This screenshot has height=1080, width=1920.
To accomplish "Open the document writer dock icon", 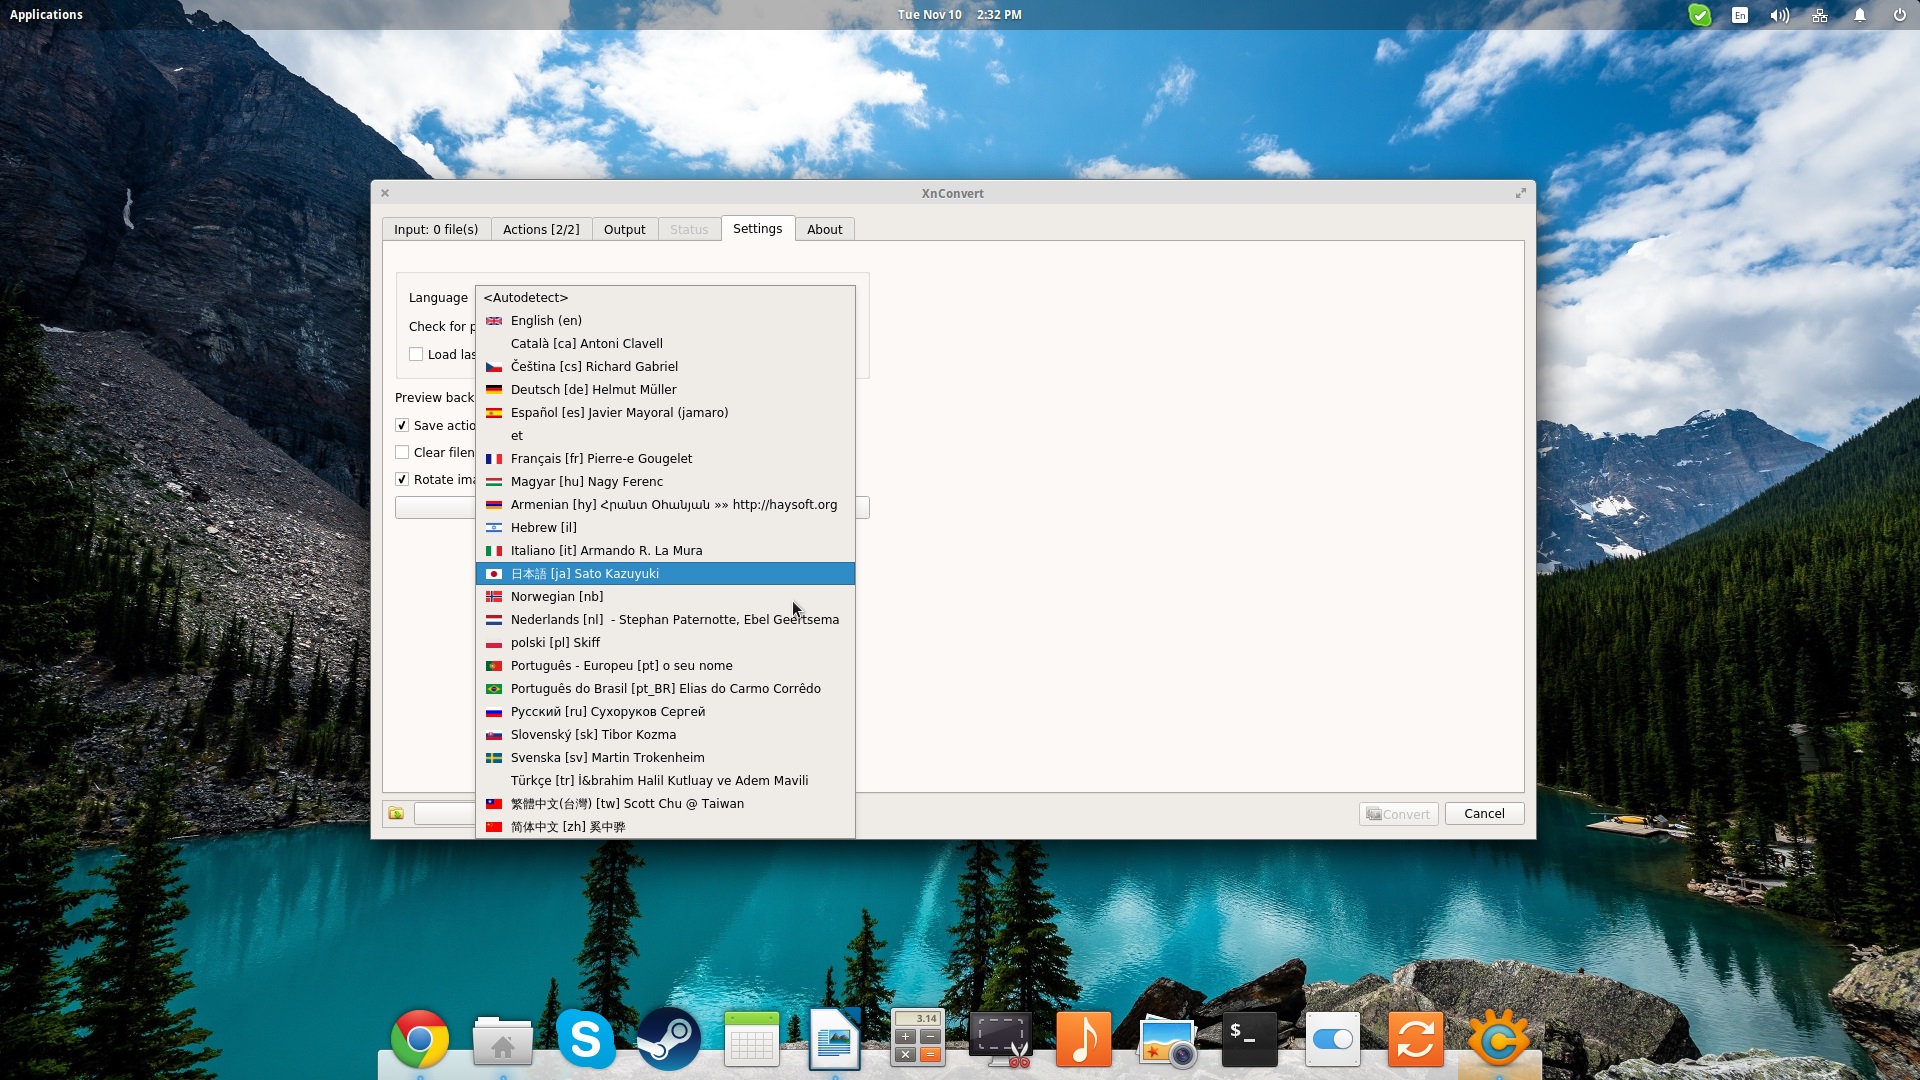I will tap(835, 1039).
